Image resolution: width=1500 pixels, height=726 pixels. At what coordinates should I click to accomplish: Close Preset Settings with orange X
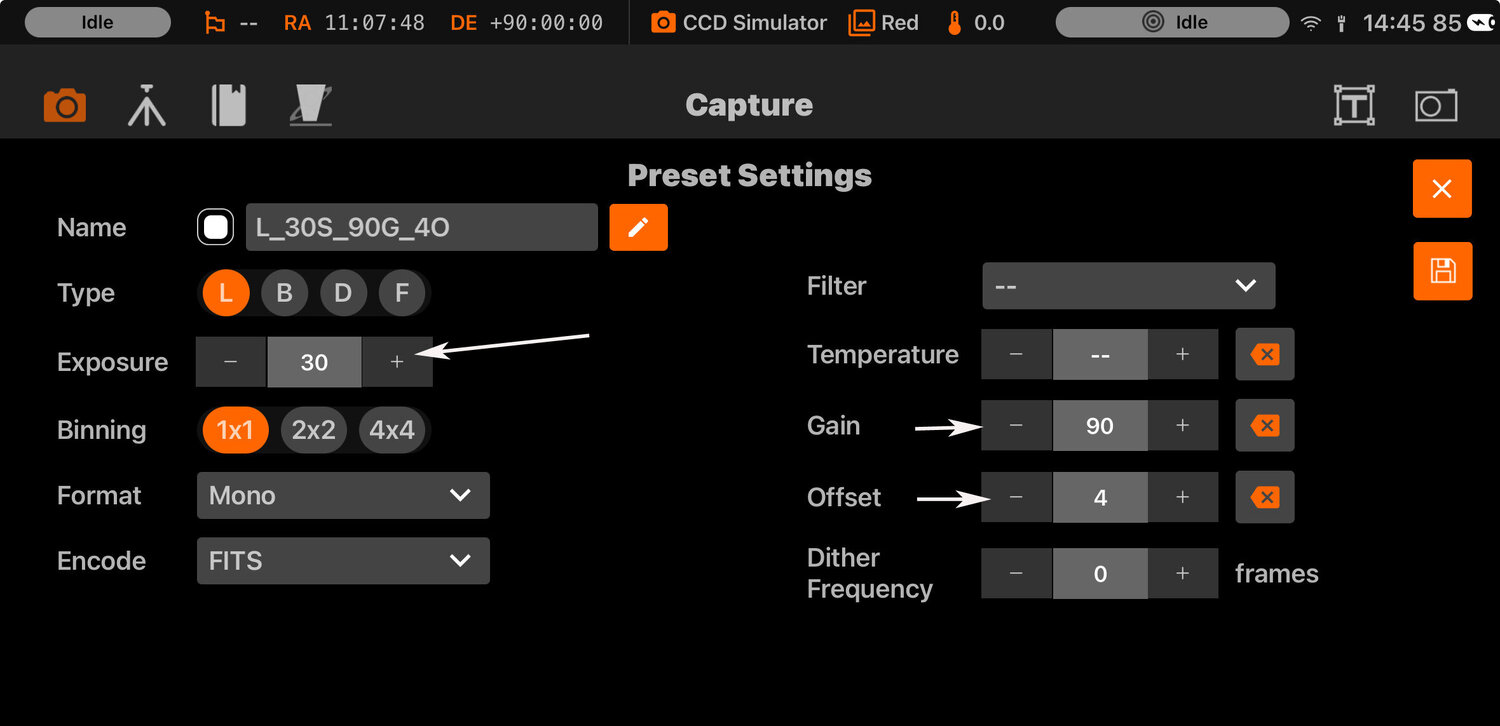point(1442,189)
